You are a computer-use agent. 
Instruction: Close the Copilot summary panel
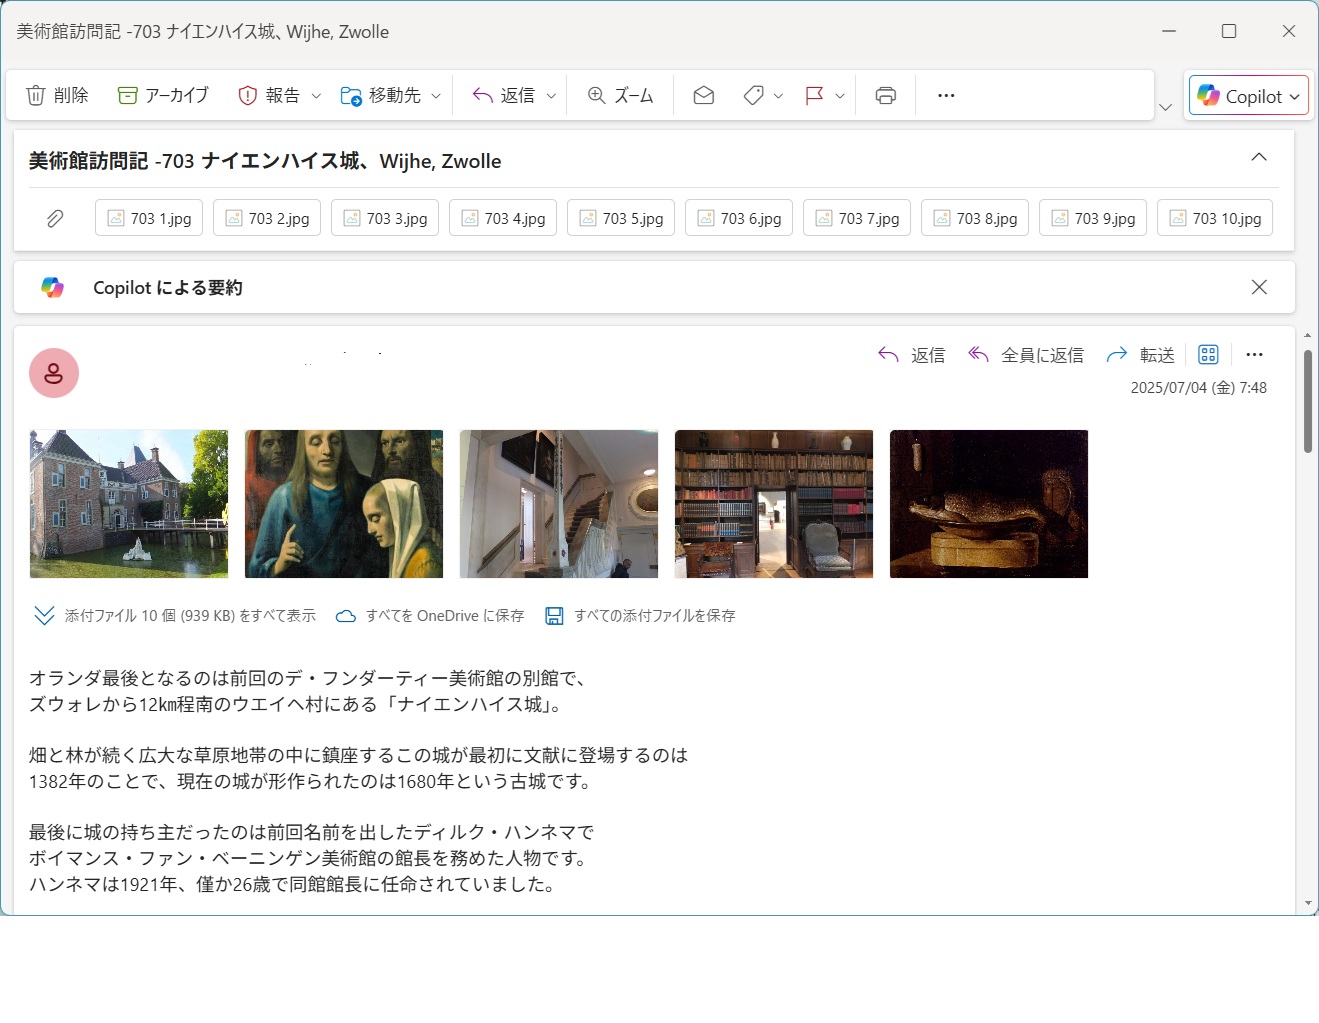[x=1259, y=288]
